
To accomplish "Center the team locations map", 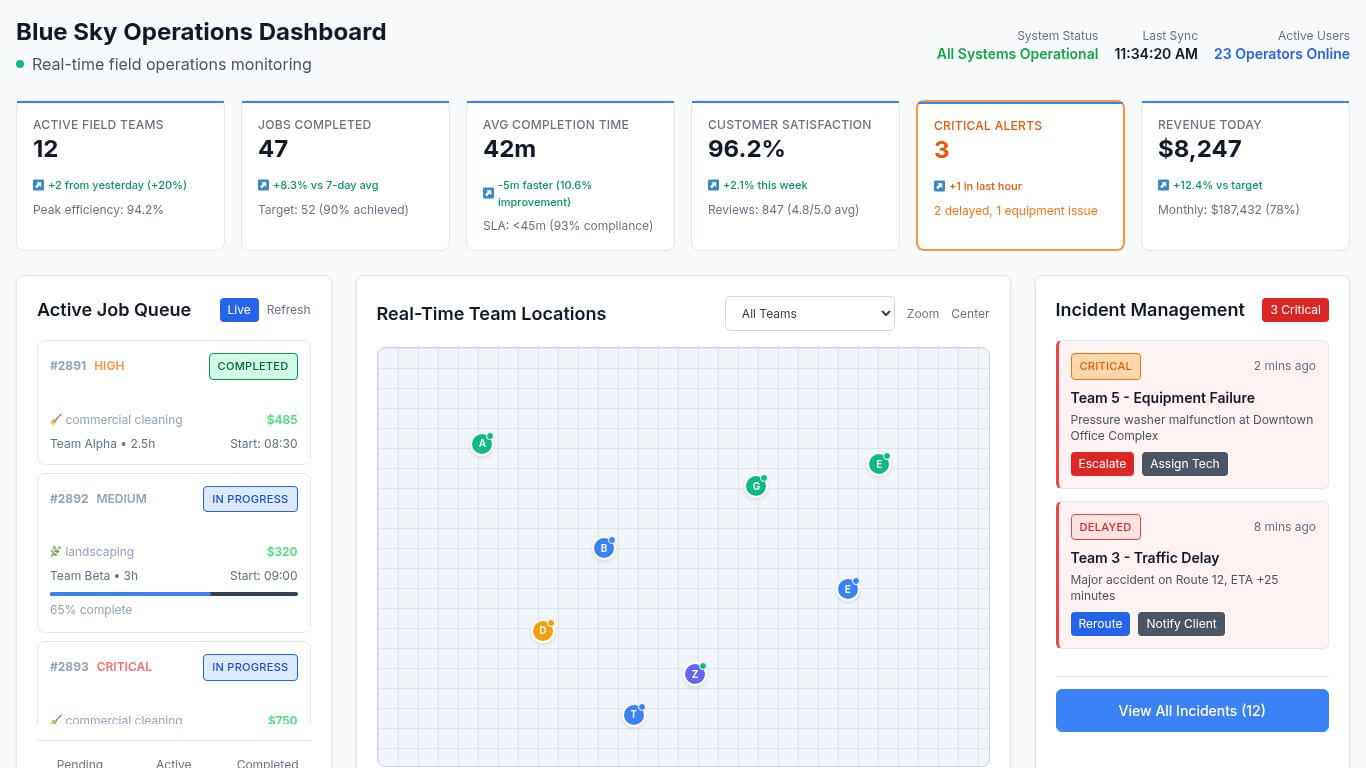I will pos(969,314).
